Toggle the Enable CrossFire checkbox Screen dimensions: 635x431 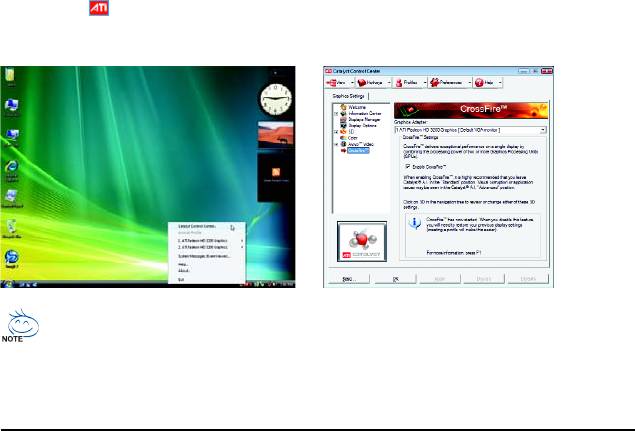[408, 166]
